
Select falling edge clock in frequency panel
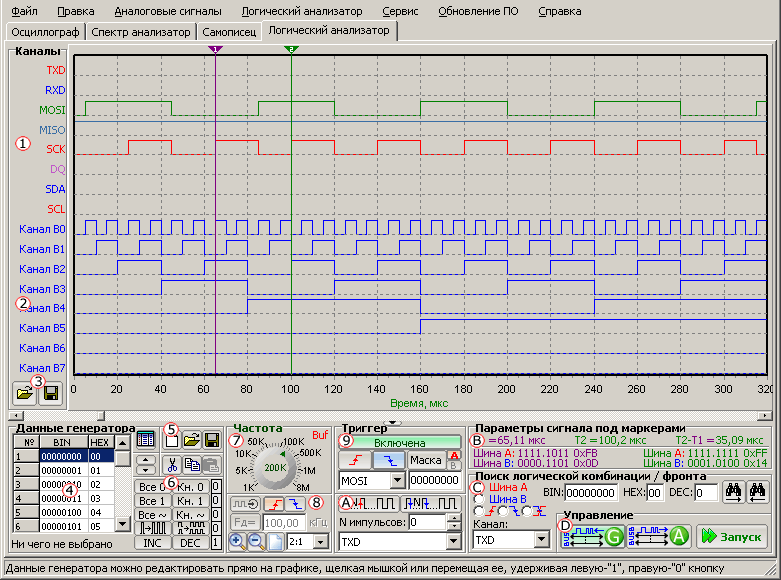[x=295, y=504]
